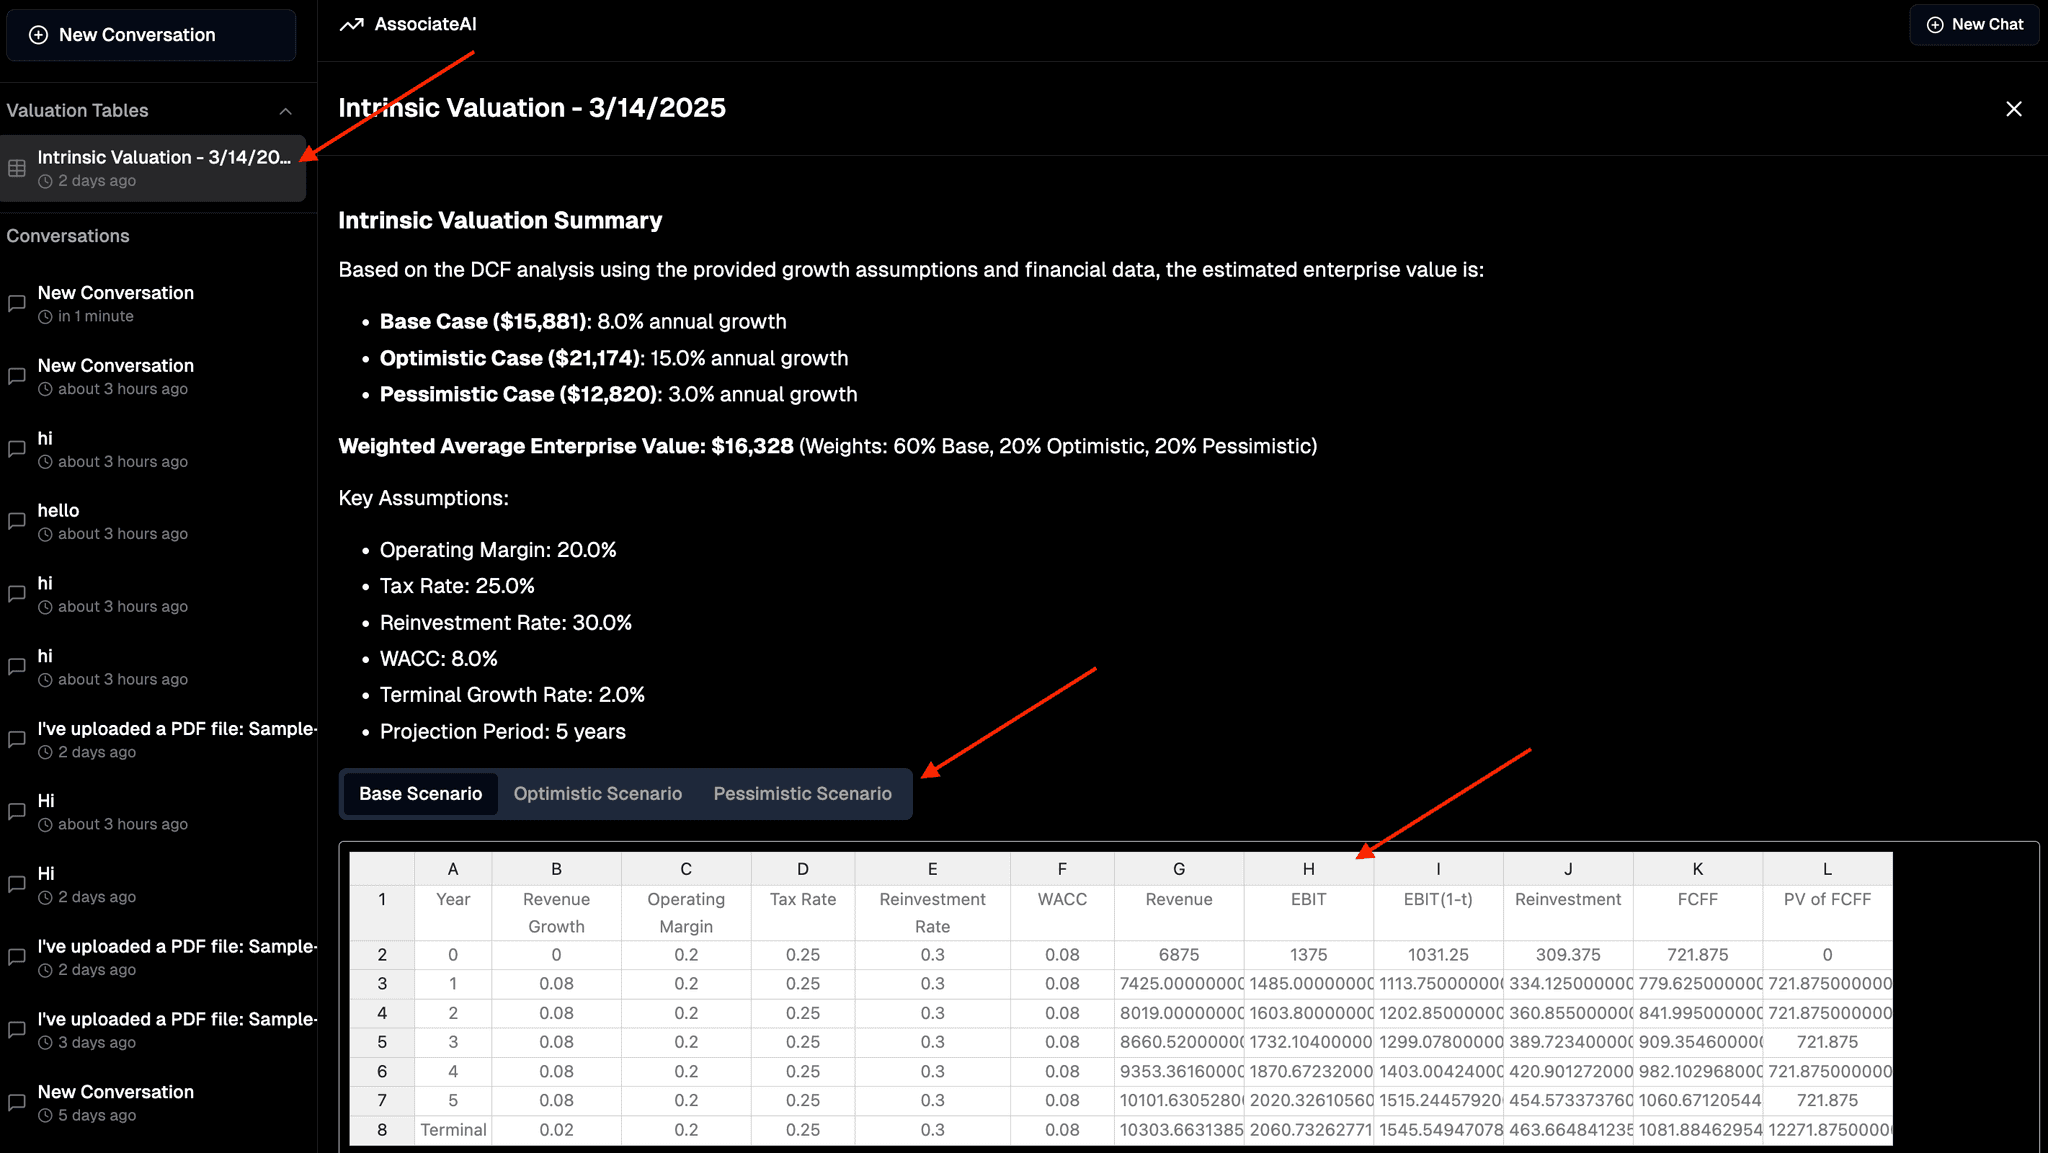Click the New Chat button

point(1974,24)
